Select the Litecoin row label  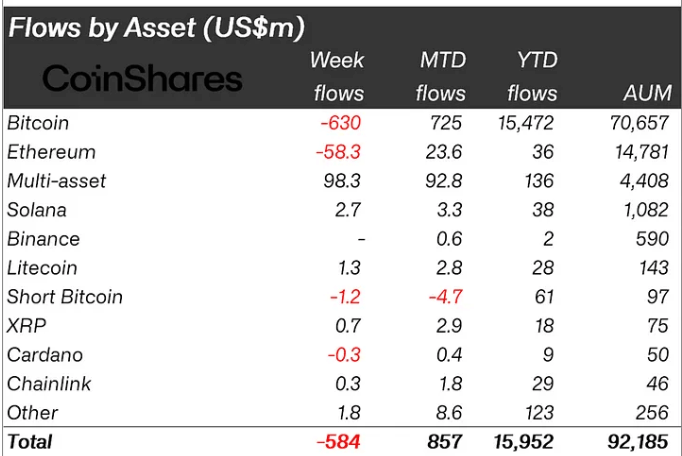pyautogui.click(x=42, y=268)
